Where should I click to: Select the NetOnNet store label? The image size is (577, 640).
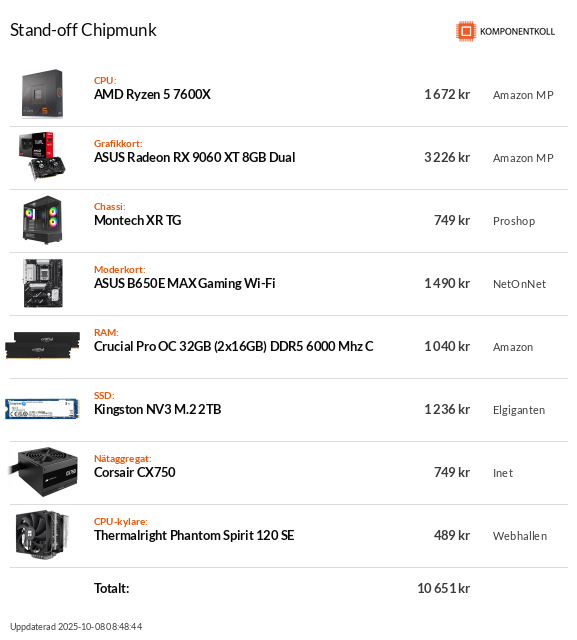(x=519, y=284)
